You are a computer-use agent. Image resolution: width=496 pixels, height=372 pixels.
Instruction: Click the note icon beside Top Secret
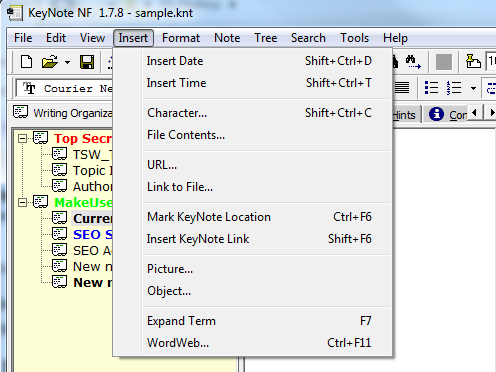[x=41, y=138]
